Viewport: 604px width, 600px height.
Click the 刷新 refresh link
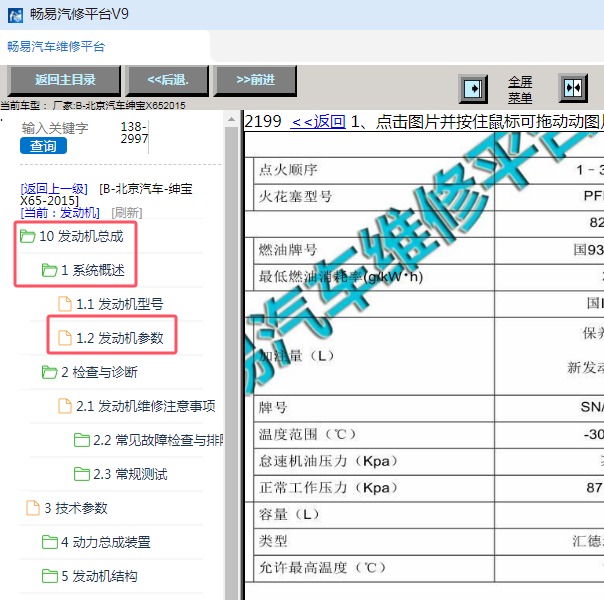[x=127, y=213]
